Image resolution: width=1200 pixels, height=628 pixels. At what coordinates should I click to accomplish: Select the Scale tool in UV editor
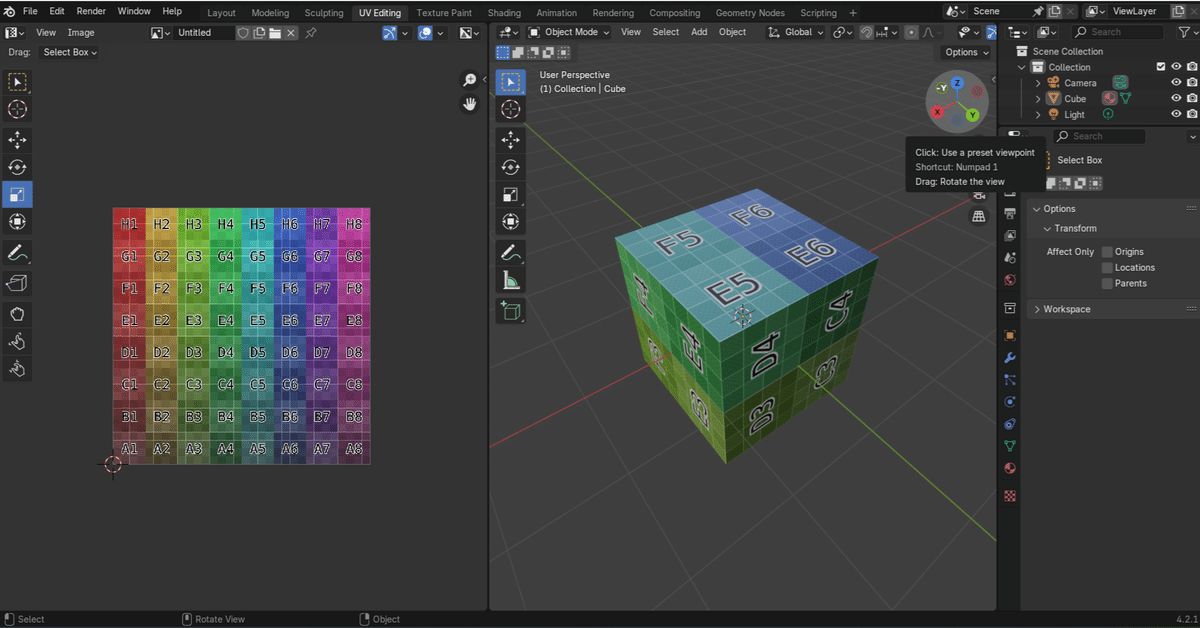pyautogui.click(x=18, y=194)
